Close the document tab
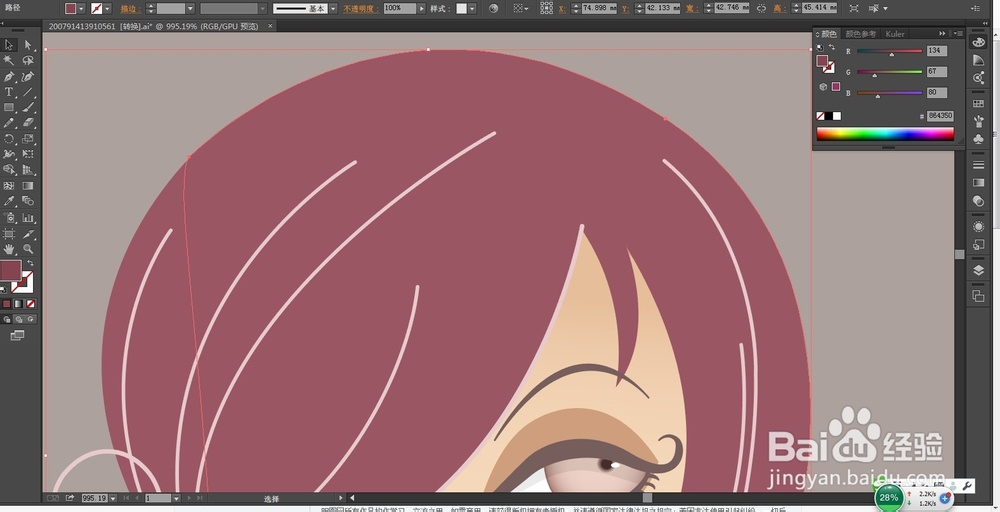This screenshot has width=1000, height=512. 270,26
